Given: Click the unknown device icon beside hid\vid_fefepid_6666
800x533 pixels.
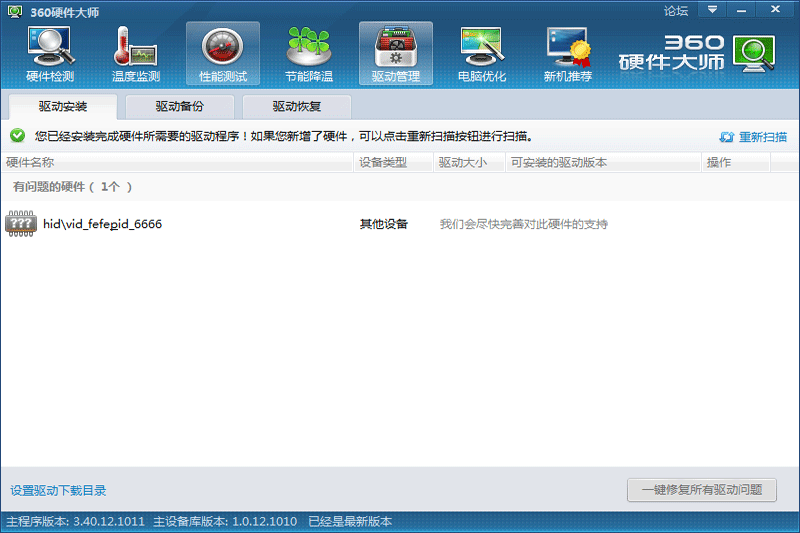Looking at the screenshot, I should click(x=20, y=224).
